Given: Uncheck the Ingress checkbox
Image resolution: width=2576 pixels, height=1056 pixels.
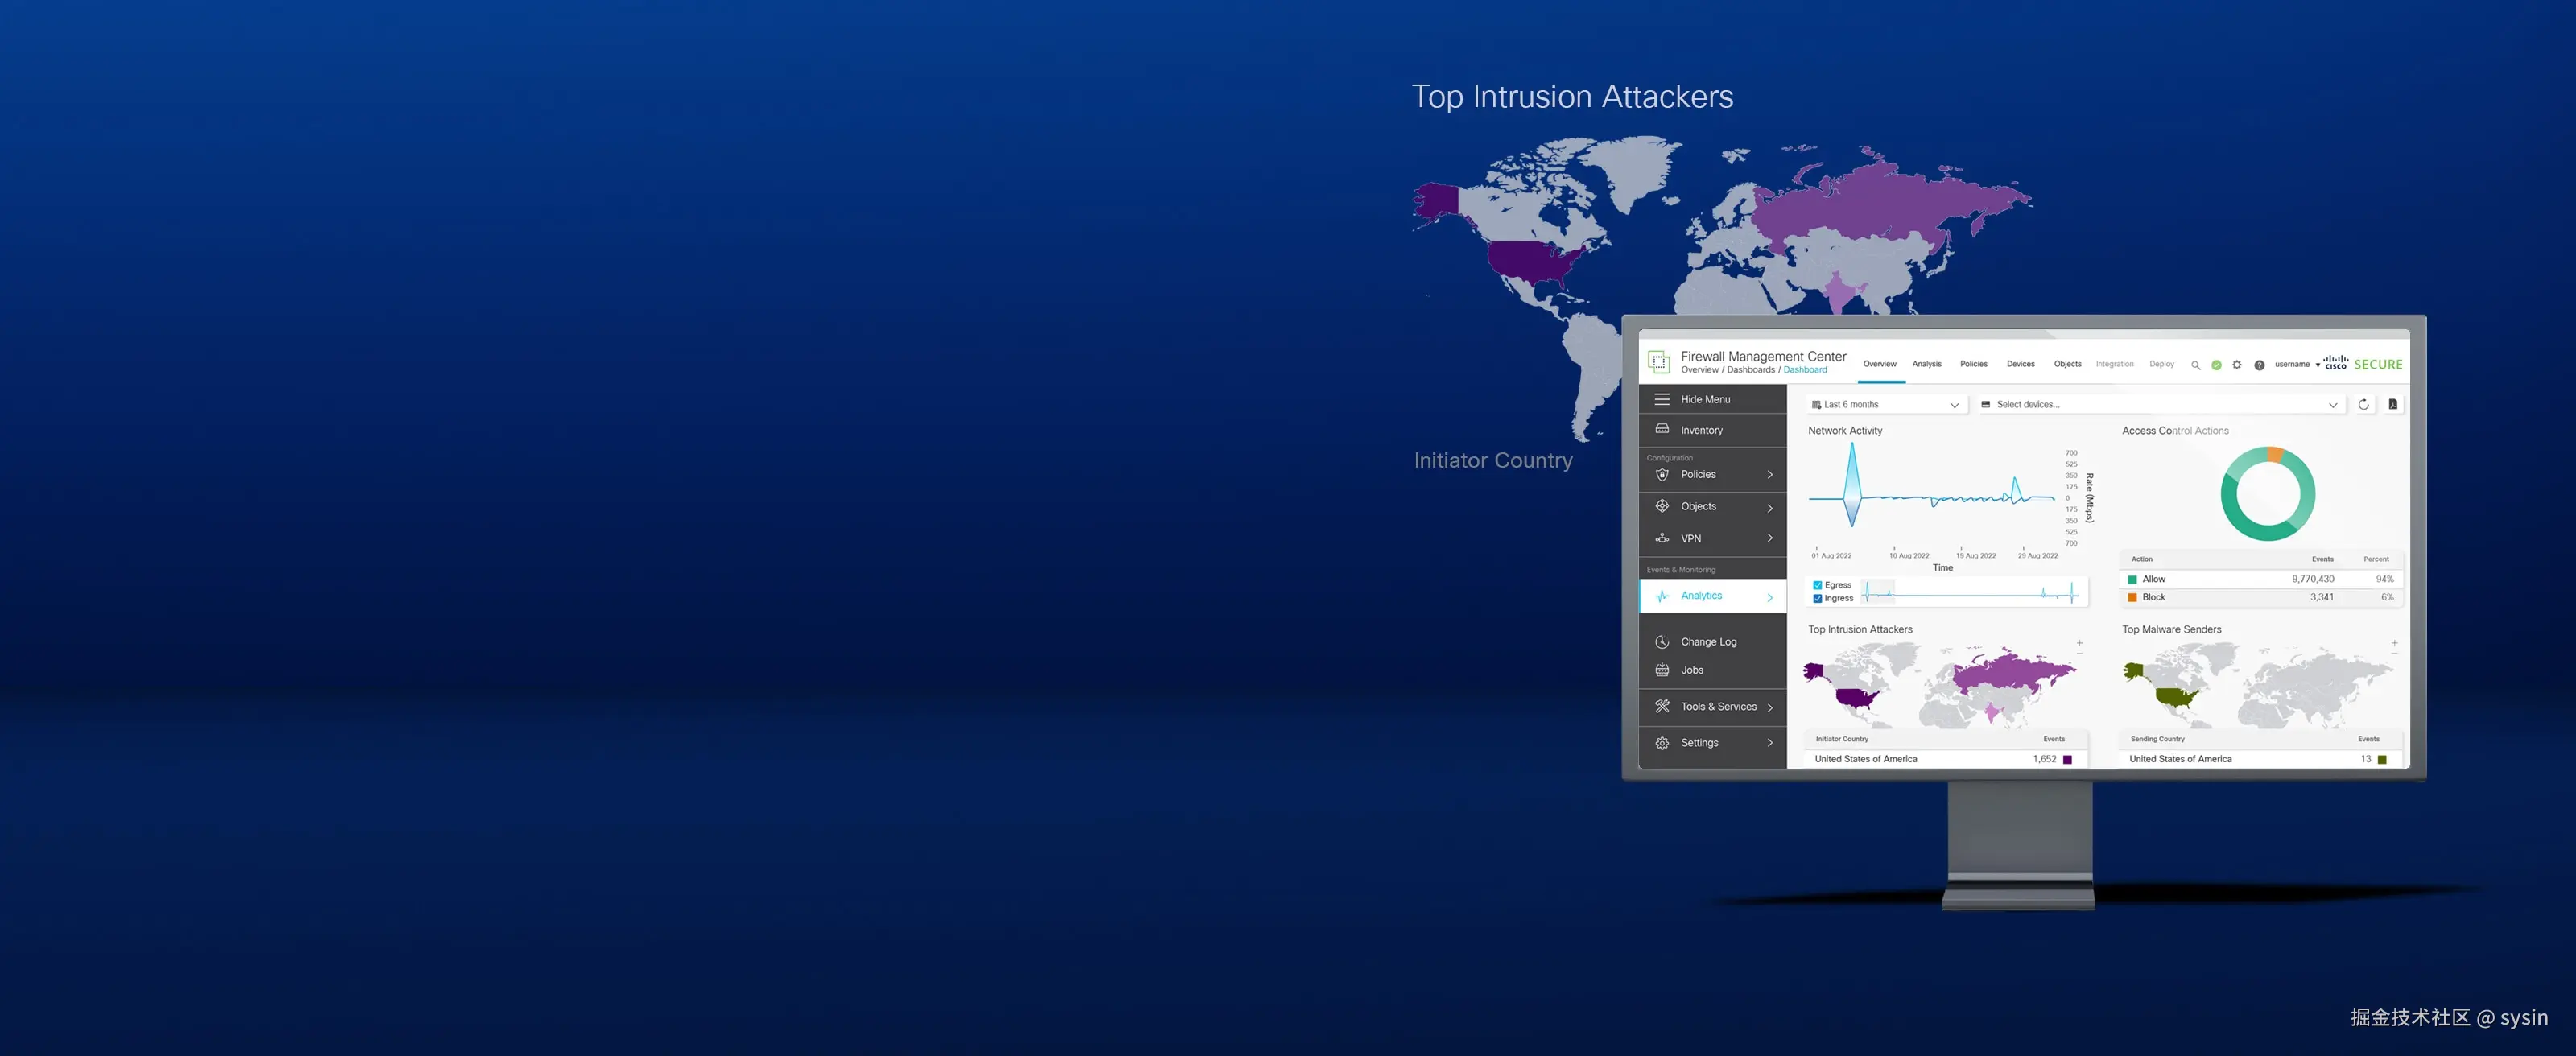Looking at the screenshot, I should click(x=1818, y=598).
